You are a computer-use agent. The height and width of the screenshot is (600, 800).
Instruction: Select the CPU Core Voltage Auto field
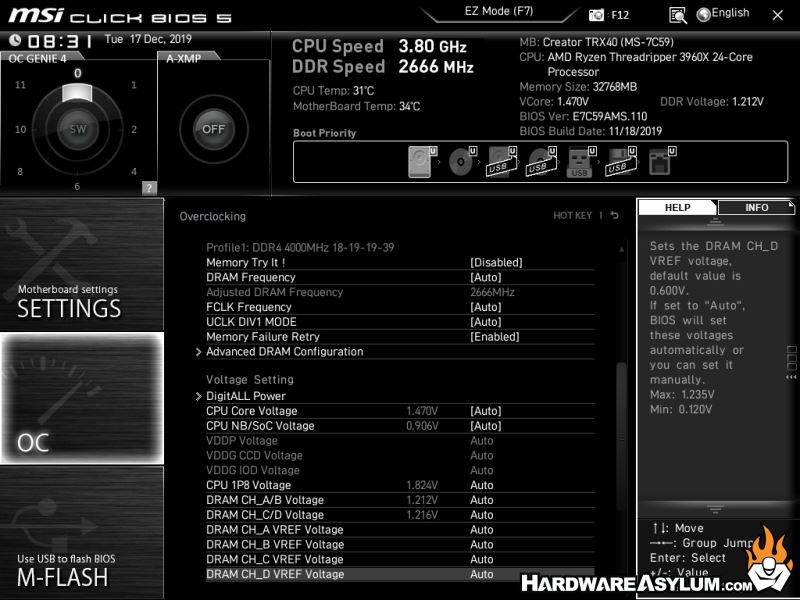tap(486, 411)
